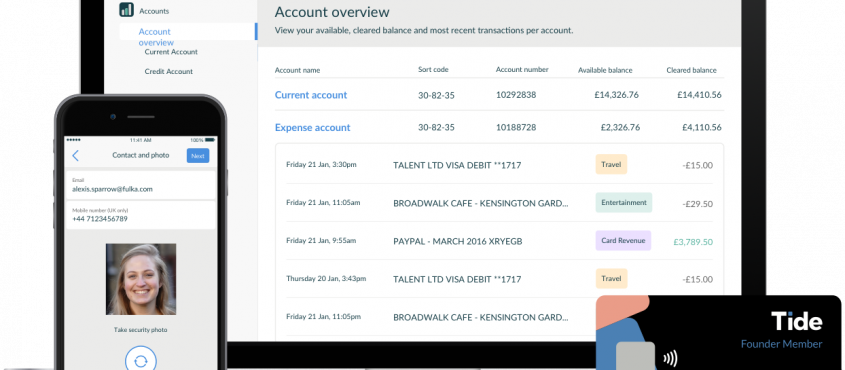Open Accounts section in sidebar
This screenshot has width=845, height=370.
pyautogui.click(x=154, y=11)
